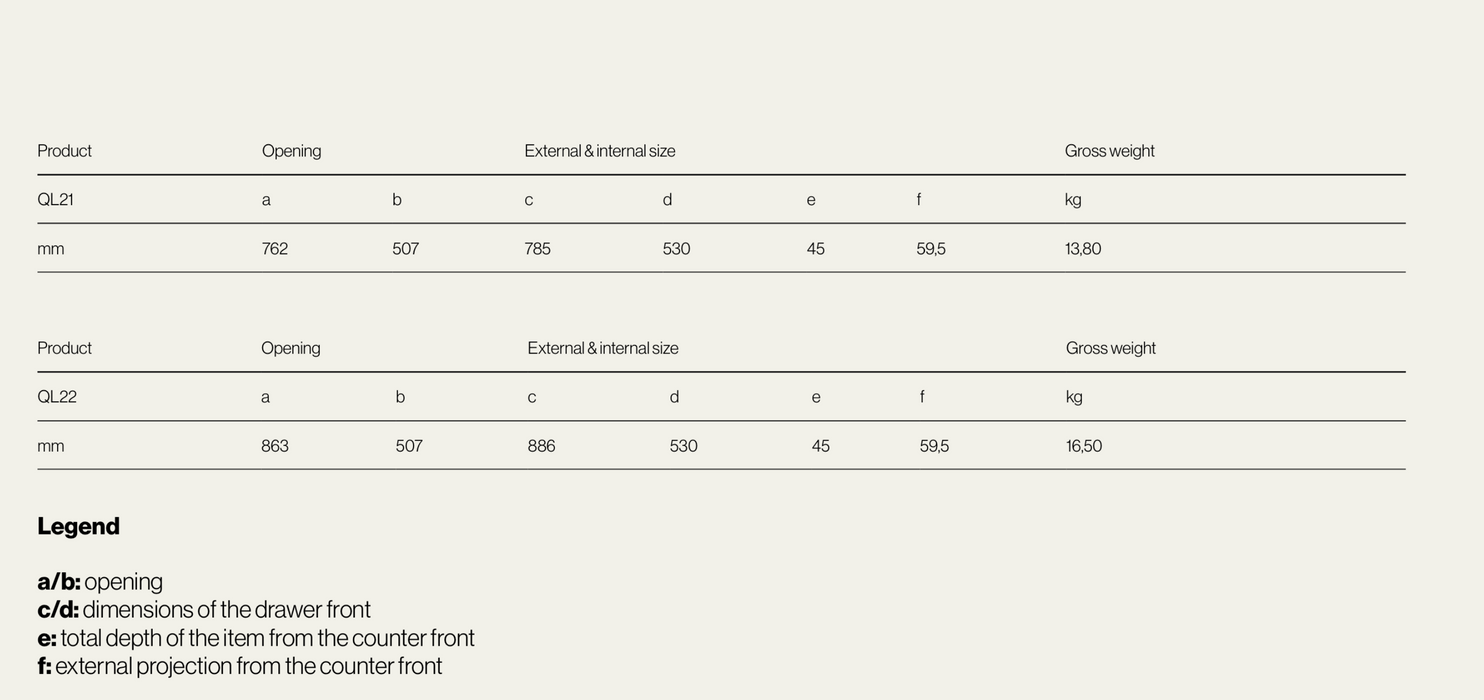
Task: Click the "f: external projection" legend entry
Action: tap(240, 666)
